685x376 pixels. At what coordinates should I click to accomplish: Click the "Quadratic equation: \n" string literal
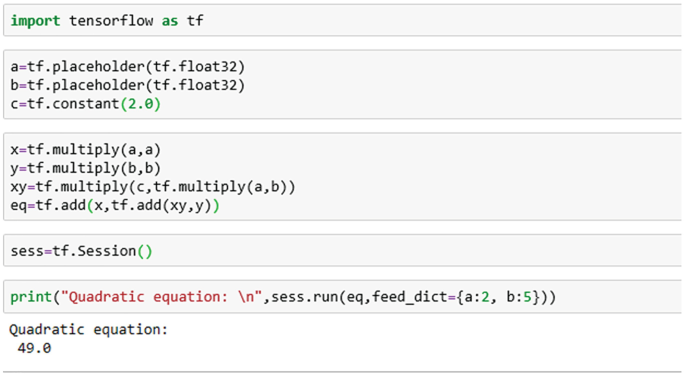161,297
